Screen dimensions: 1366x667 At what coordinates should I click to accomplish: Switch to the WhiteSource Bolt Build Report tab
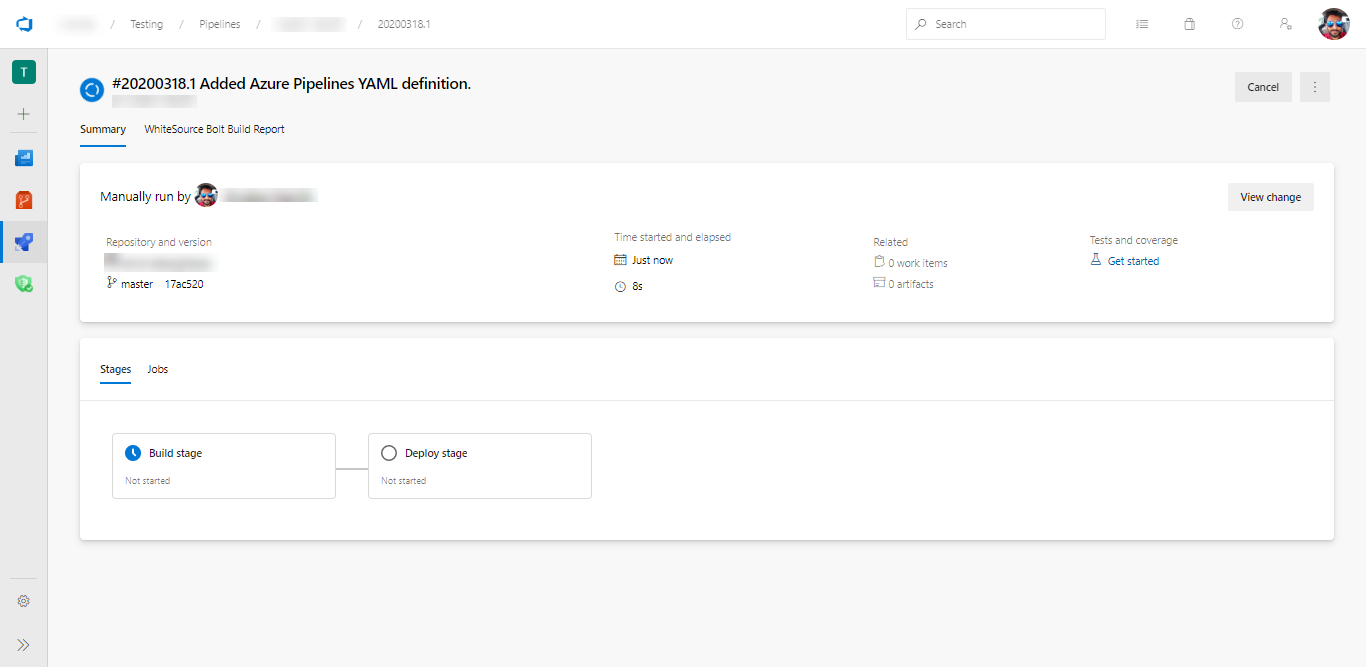[214, 129]
